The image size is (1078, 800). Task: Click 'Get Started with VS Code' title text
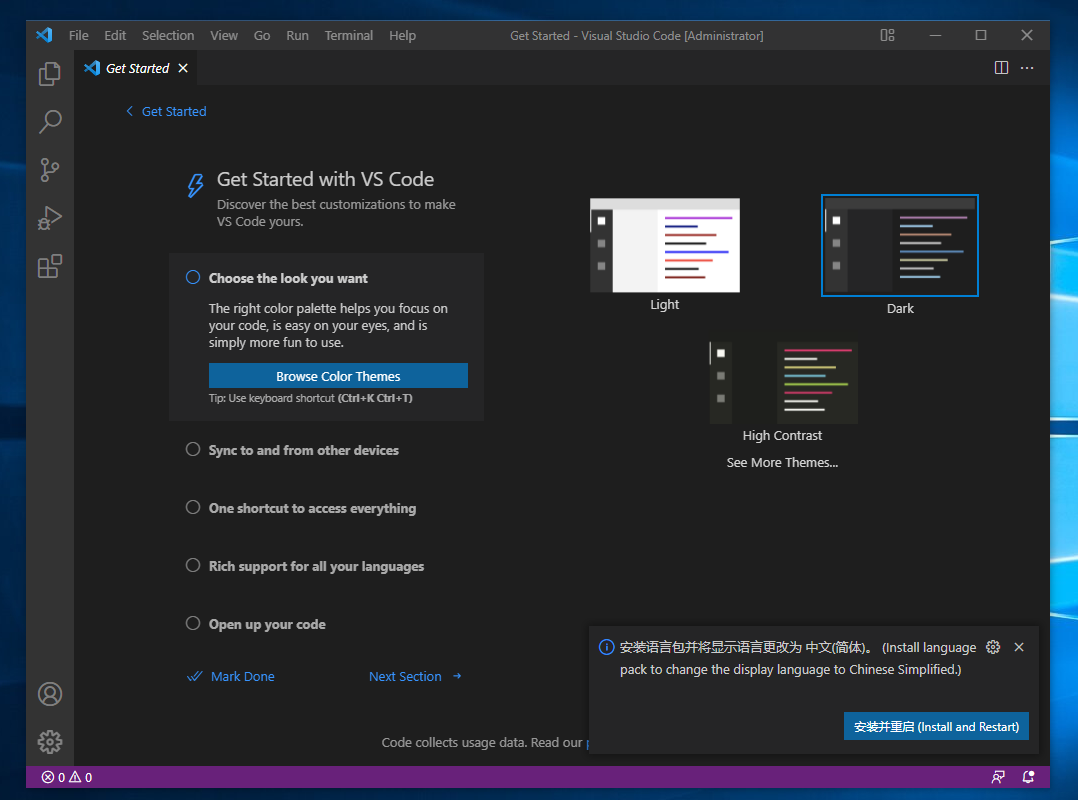325,179
